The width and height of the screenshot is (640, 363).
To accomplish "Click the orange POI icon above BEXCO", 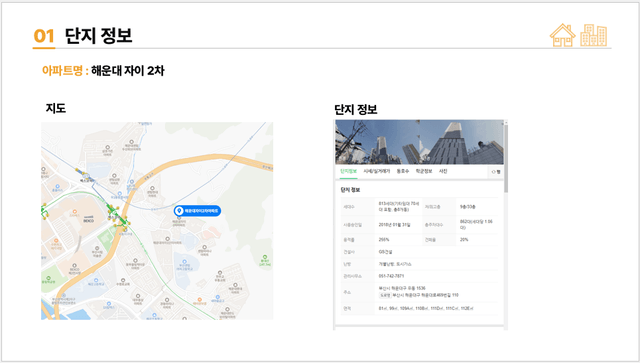I will tap(74, 211).
